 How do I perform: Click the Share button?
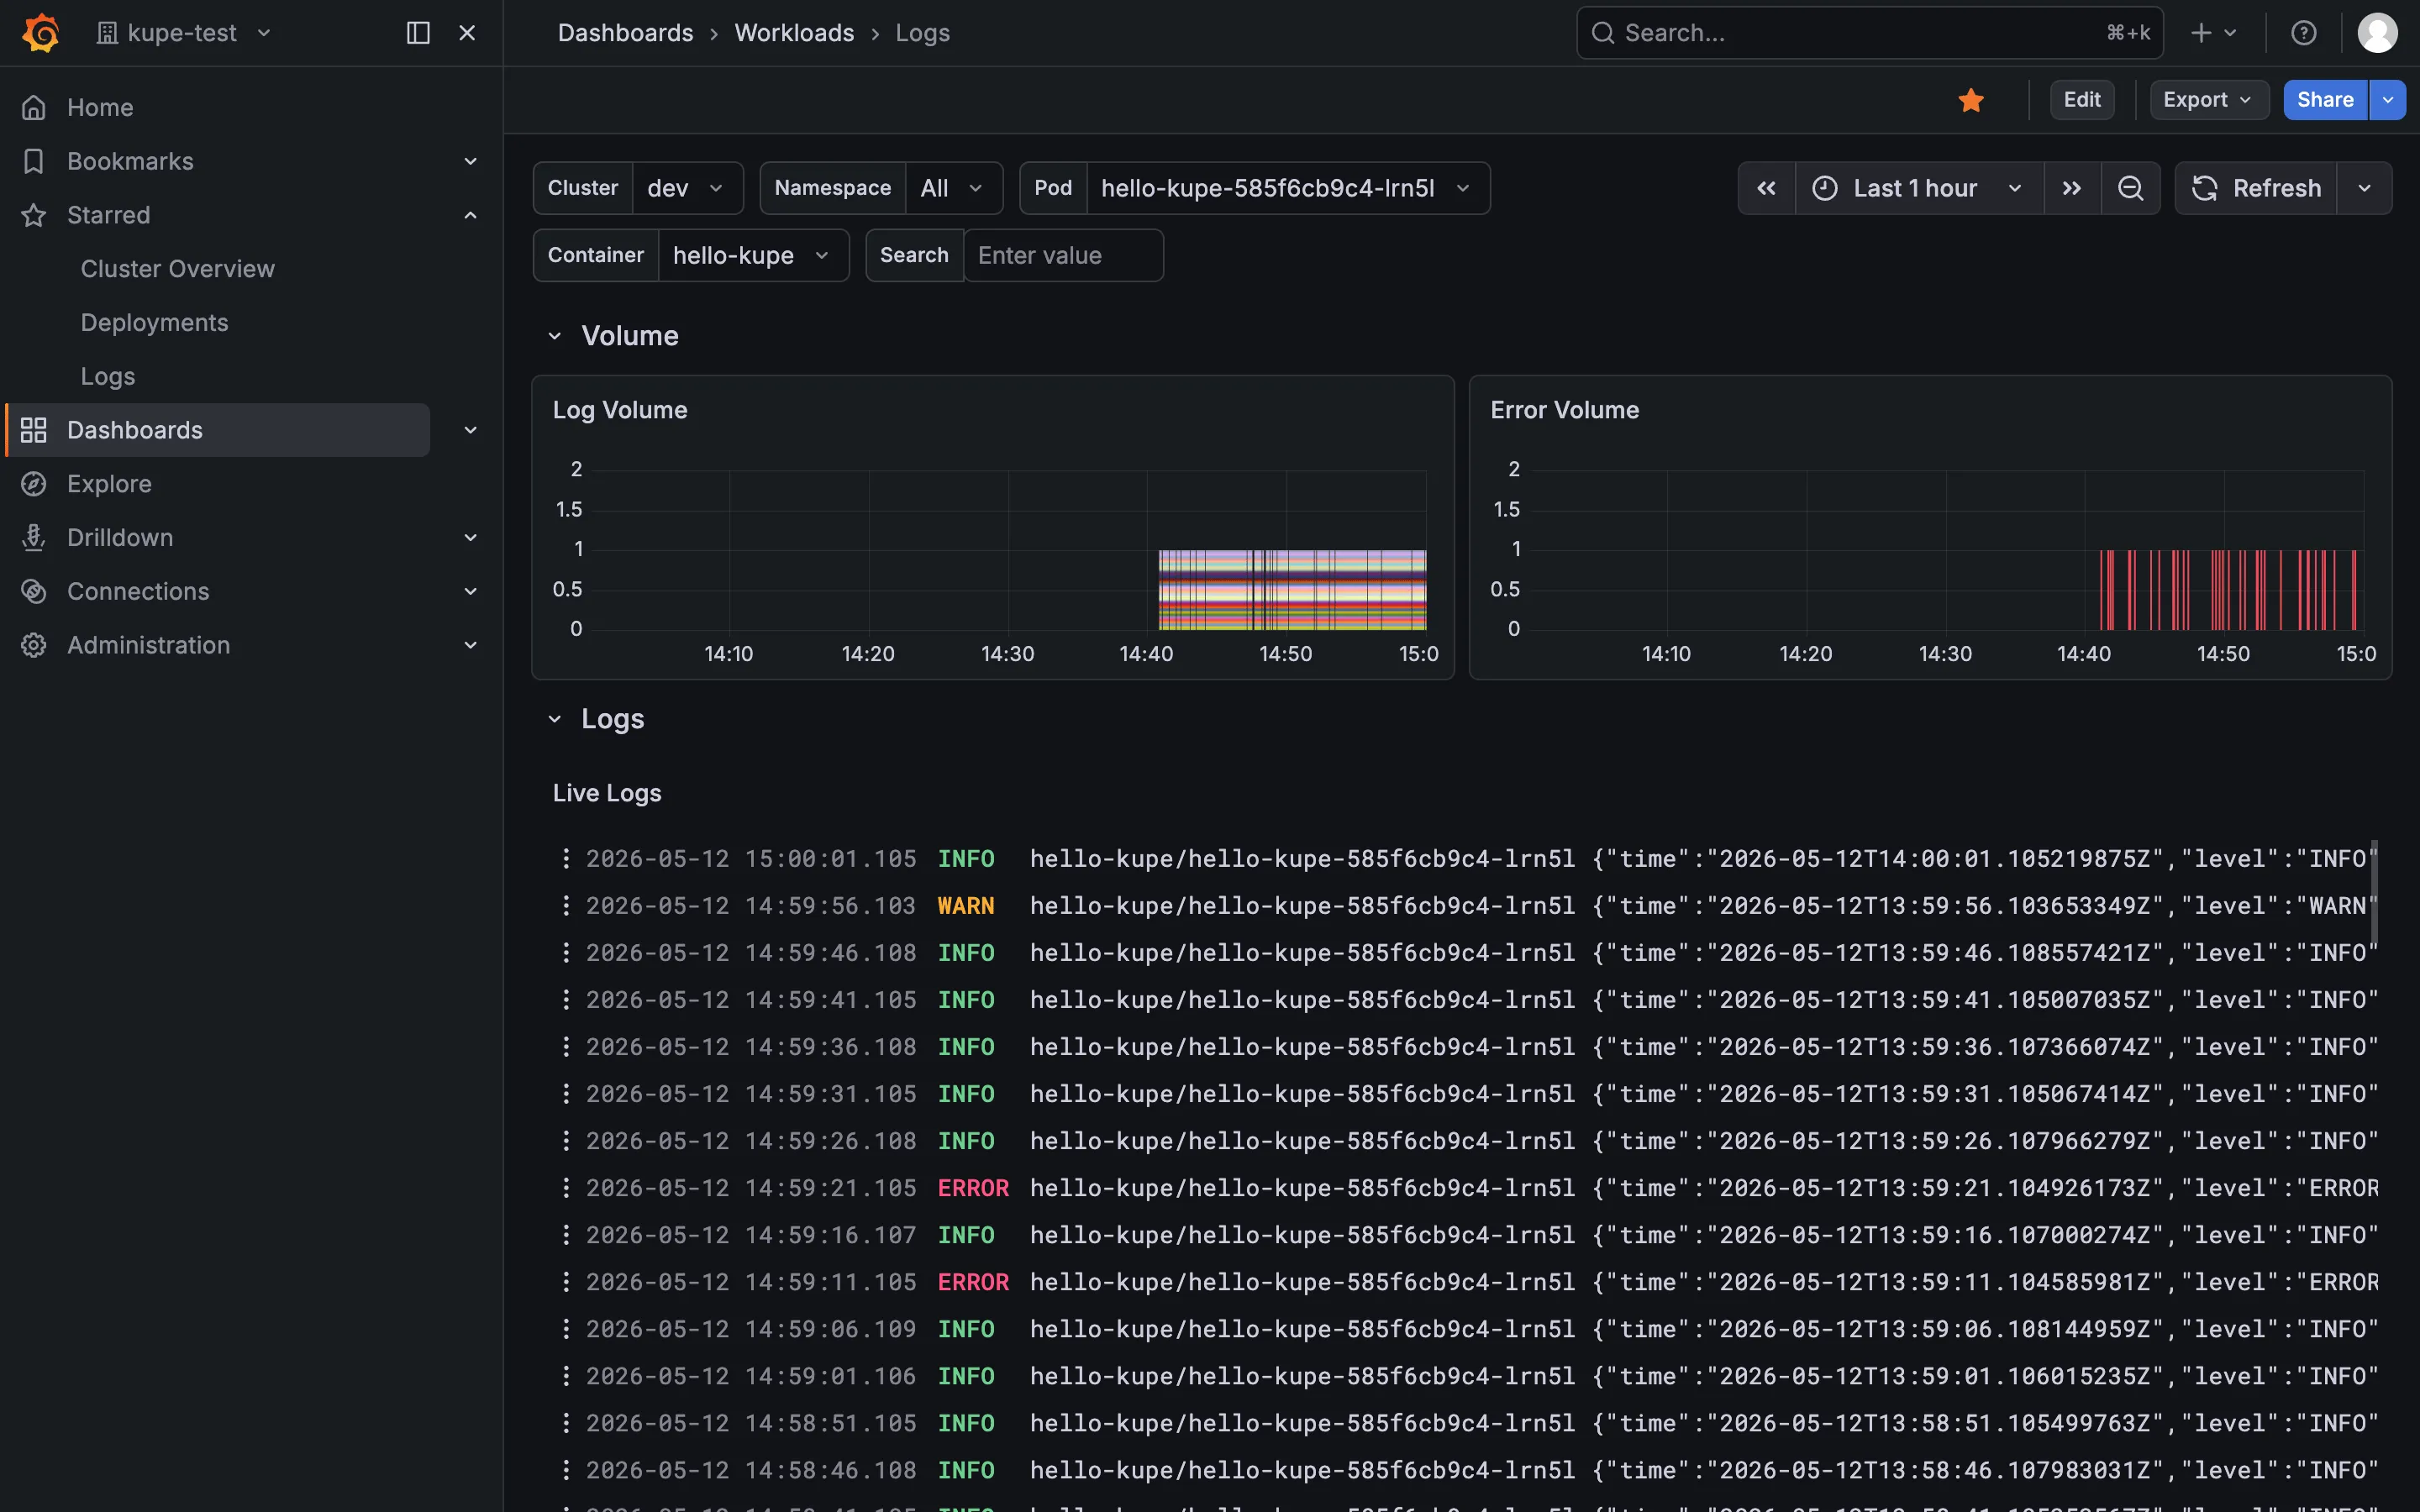(x=2325, y=100)
